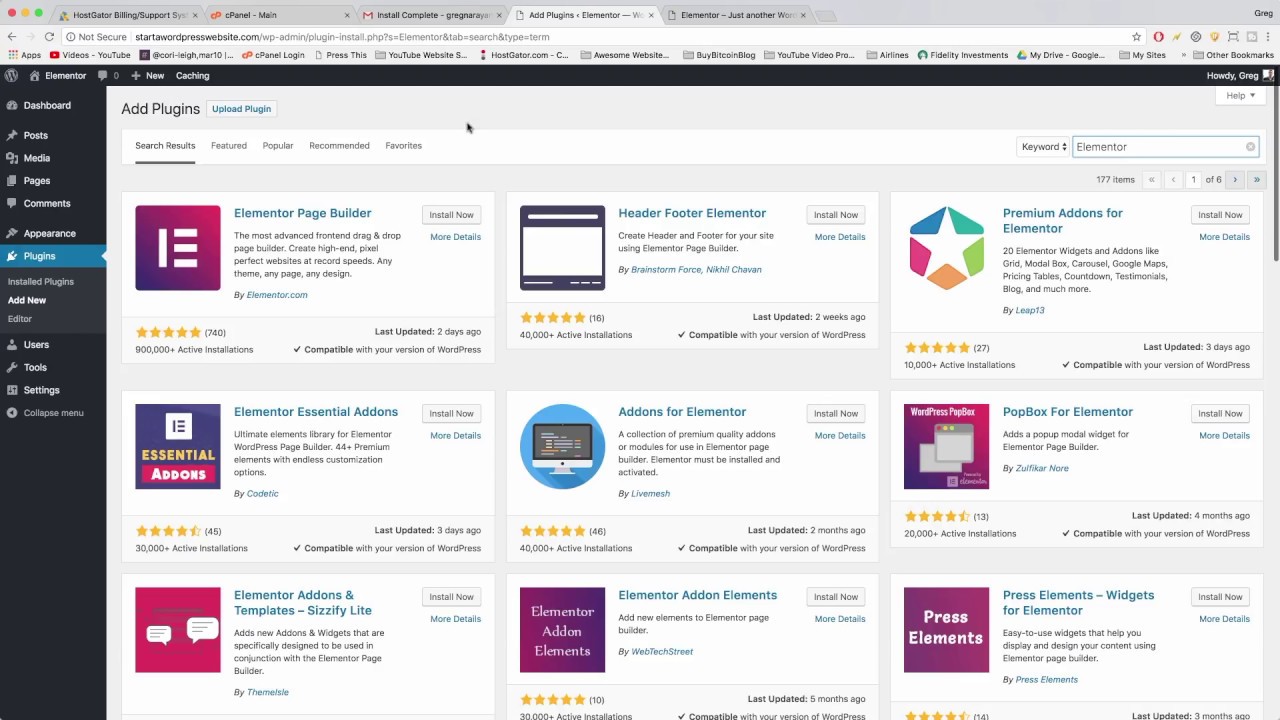Click the current page number field
1280x720 pixels.
click(1193, 180)
